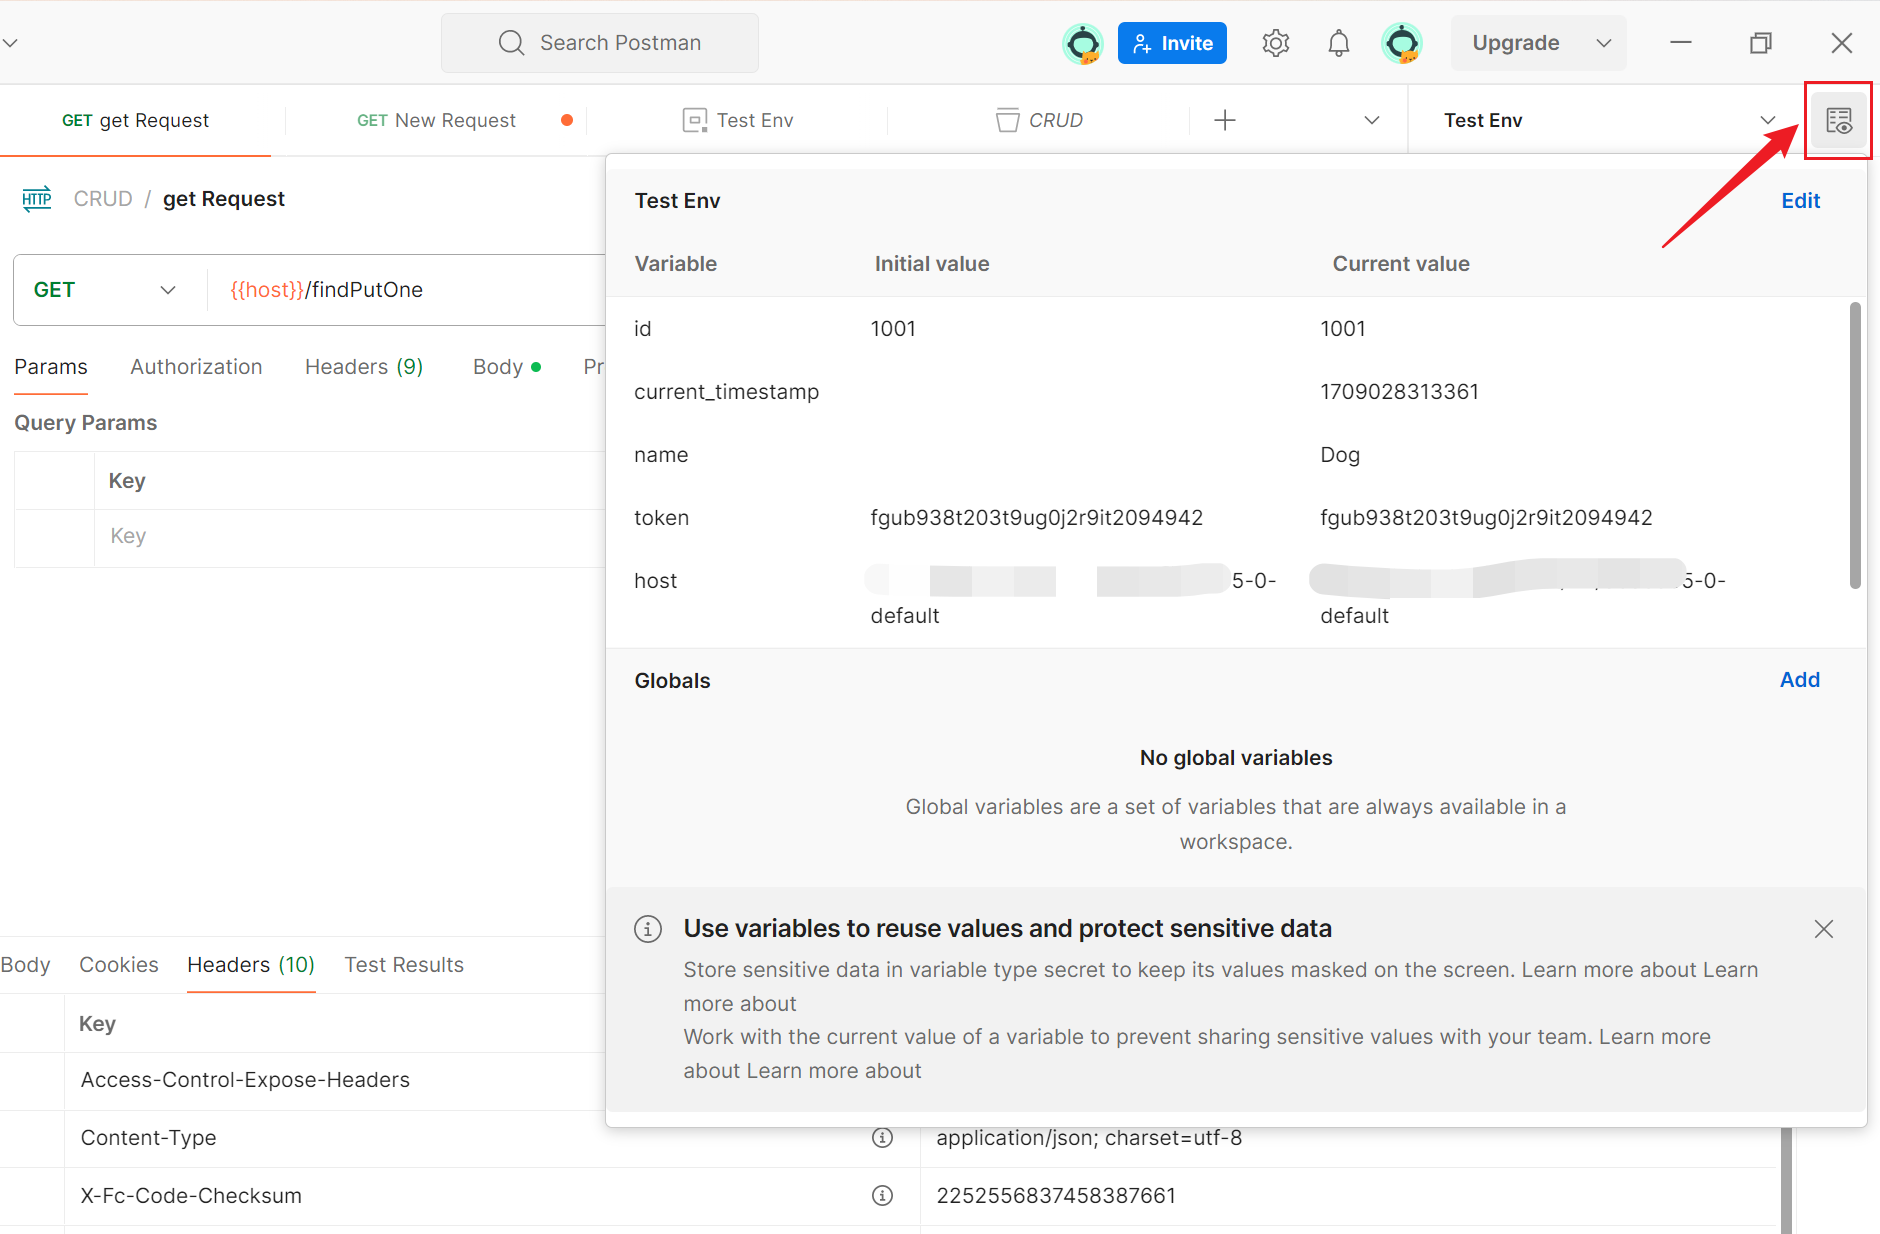Edit the Test Env environment
Image resolution: width=1880 pixels, height=1234 pixels.
tap(1800, 201)
